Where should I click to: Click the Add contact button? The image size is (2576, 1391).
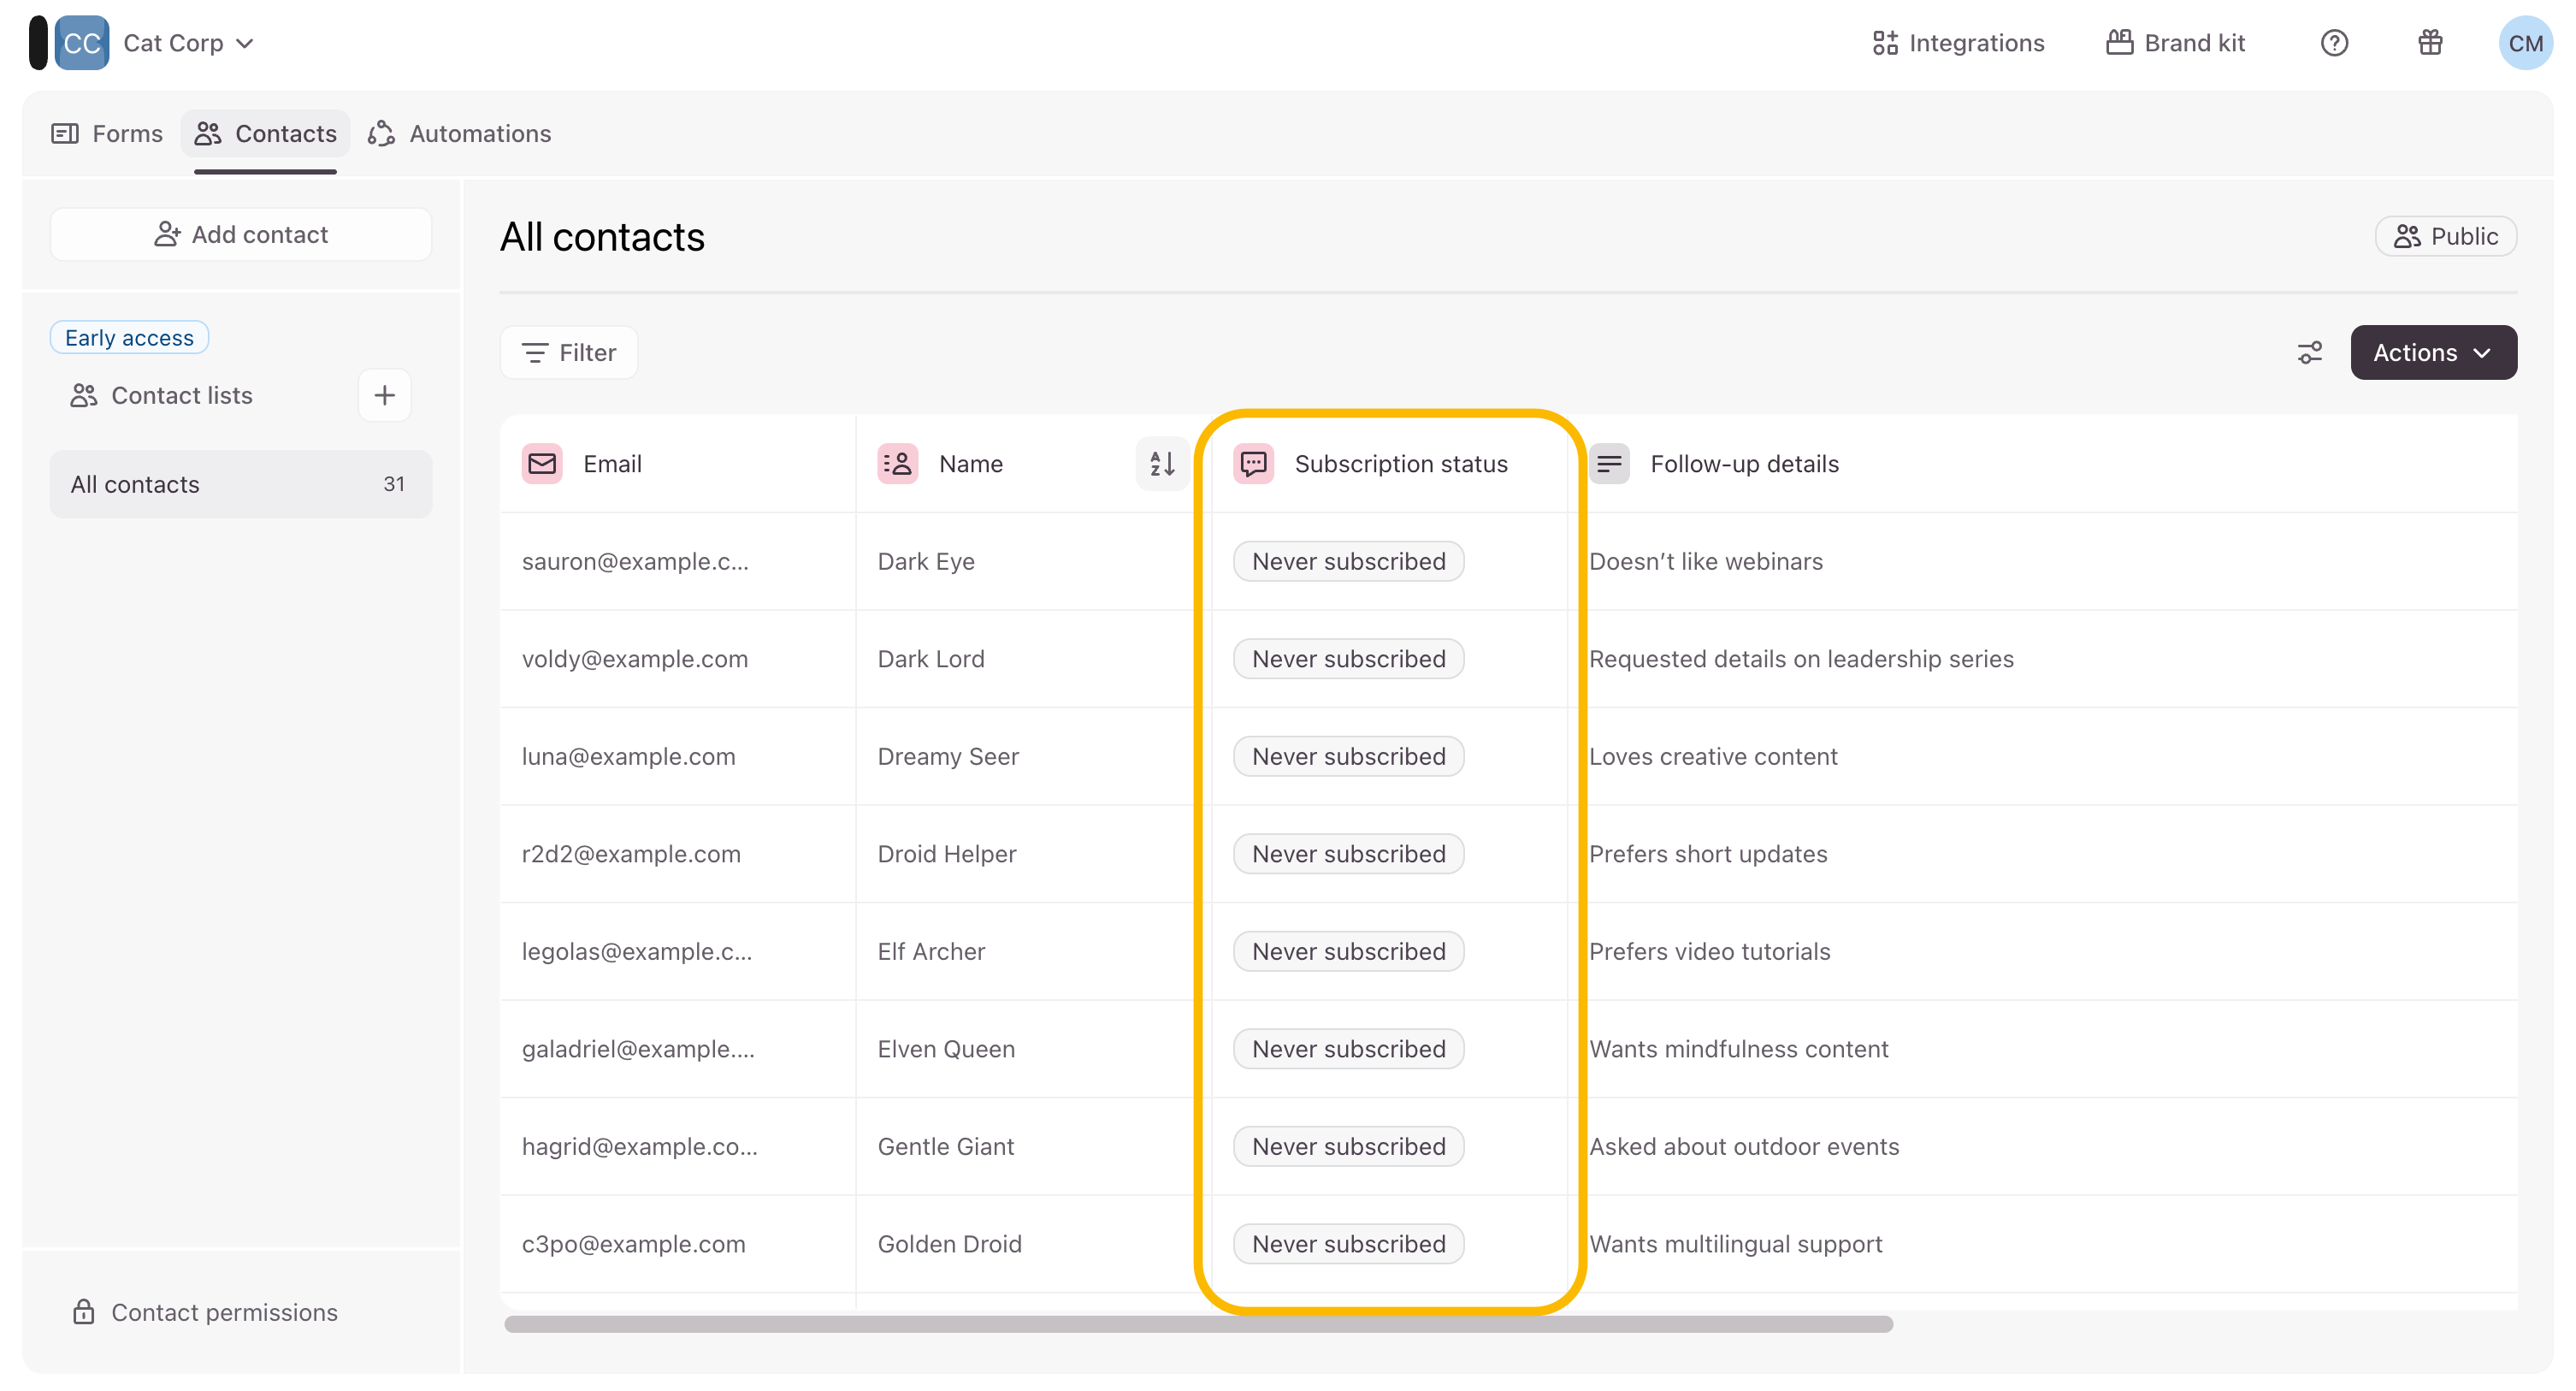point(241,234)
